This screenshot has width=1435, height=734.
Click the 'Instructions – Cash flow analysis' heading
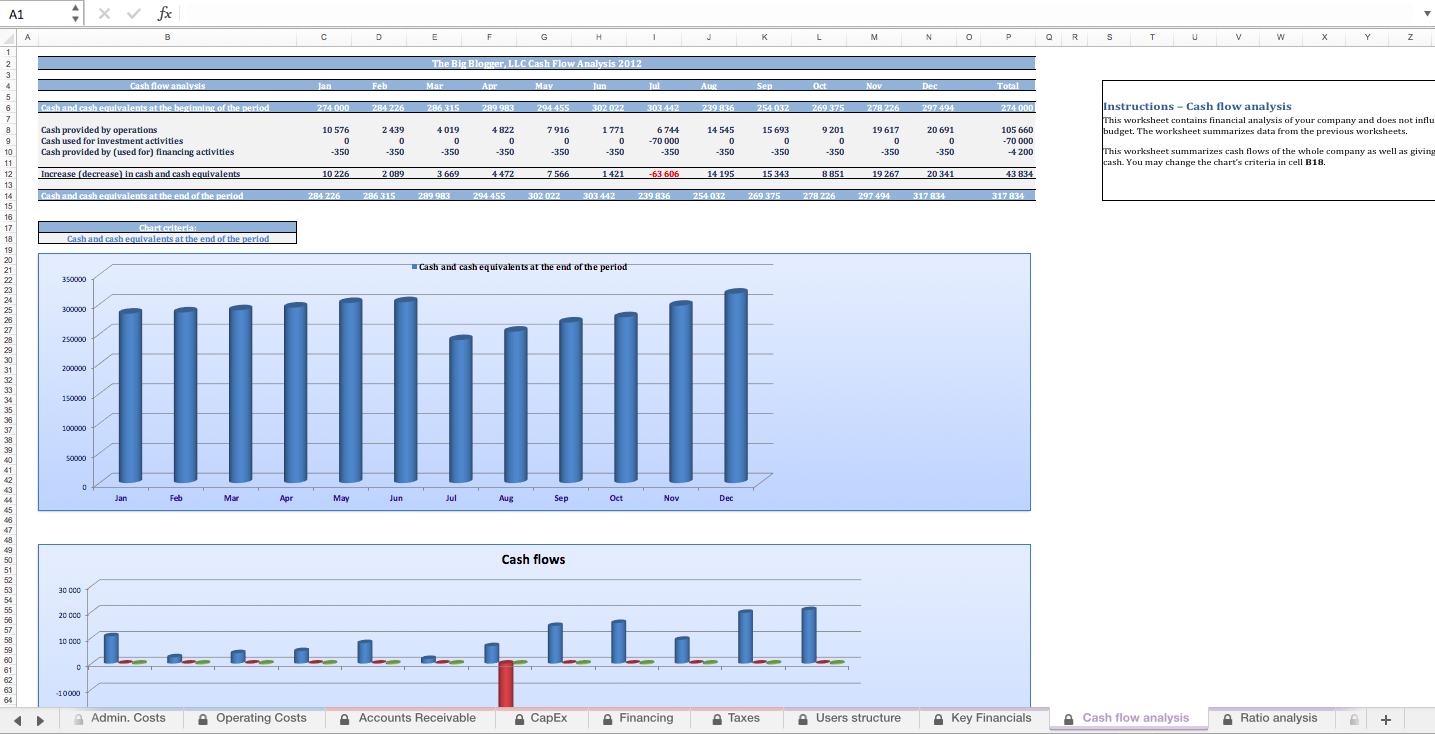click(x=1197, y=106)
